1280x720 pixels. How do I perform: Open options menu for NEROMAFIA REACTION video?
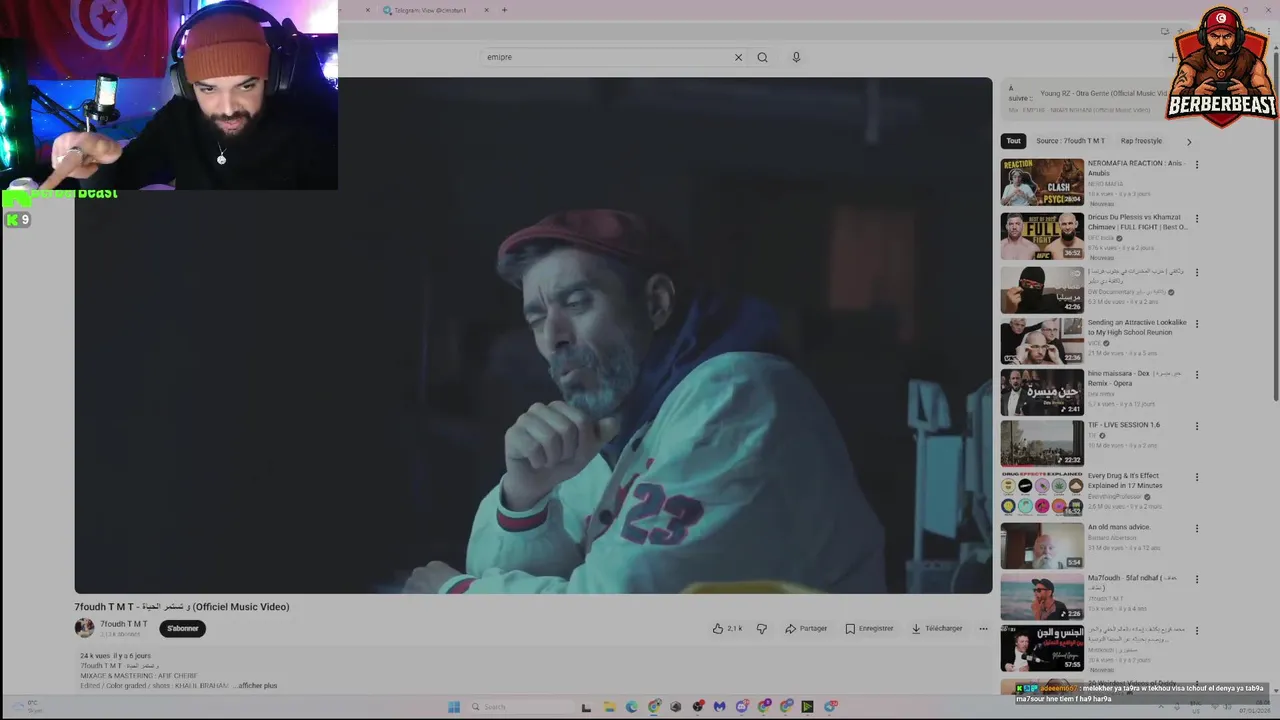point(1196,164)
